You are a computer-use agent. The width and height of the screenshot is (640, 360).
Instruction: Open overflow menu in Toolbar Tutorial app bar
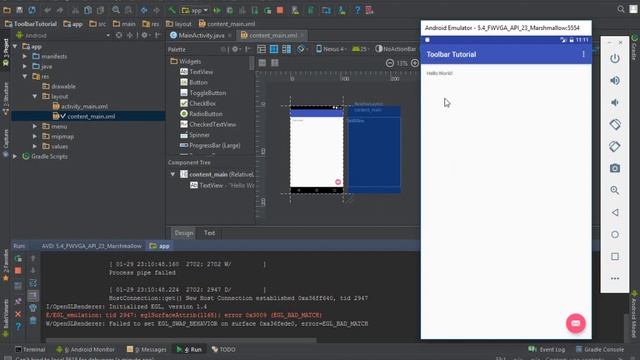(583, 54)
